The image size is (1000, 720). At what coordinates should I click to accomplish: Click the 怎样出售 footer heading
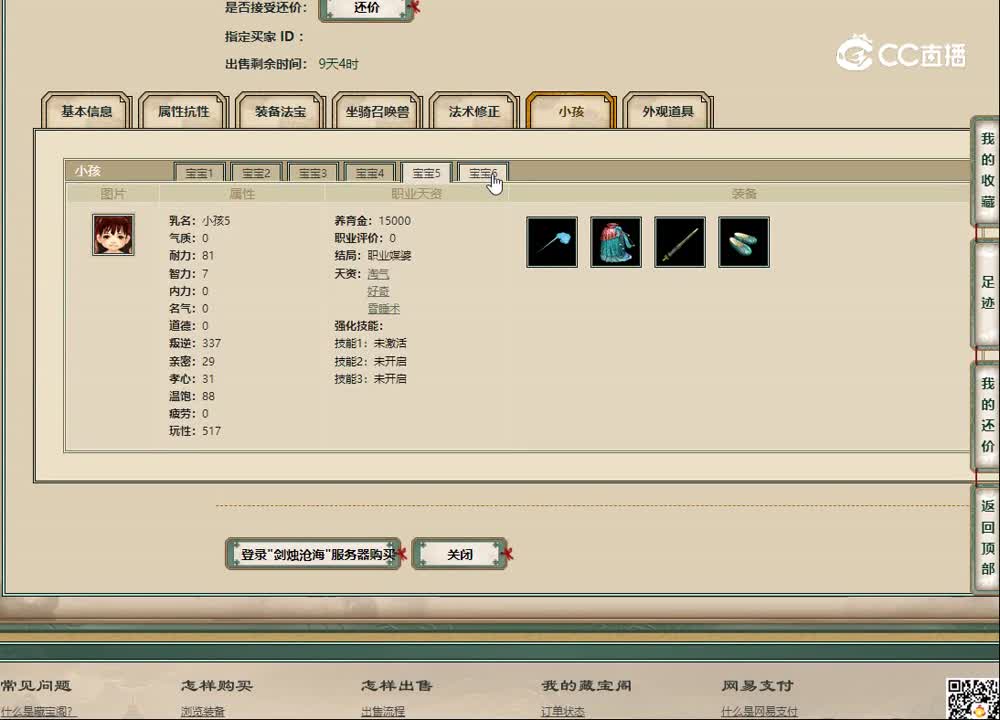(397, 686)
